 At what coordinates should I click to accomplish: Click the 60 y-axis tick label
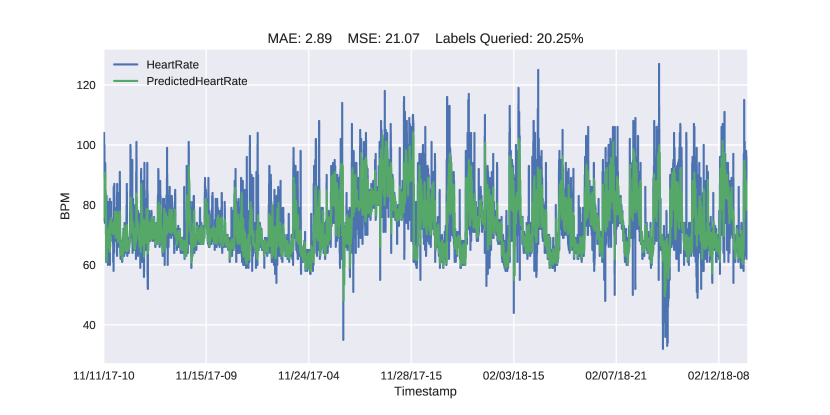click(89, 265)
